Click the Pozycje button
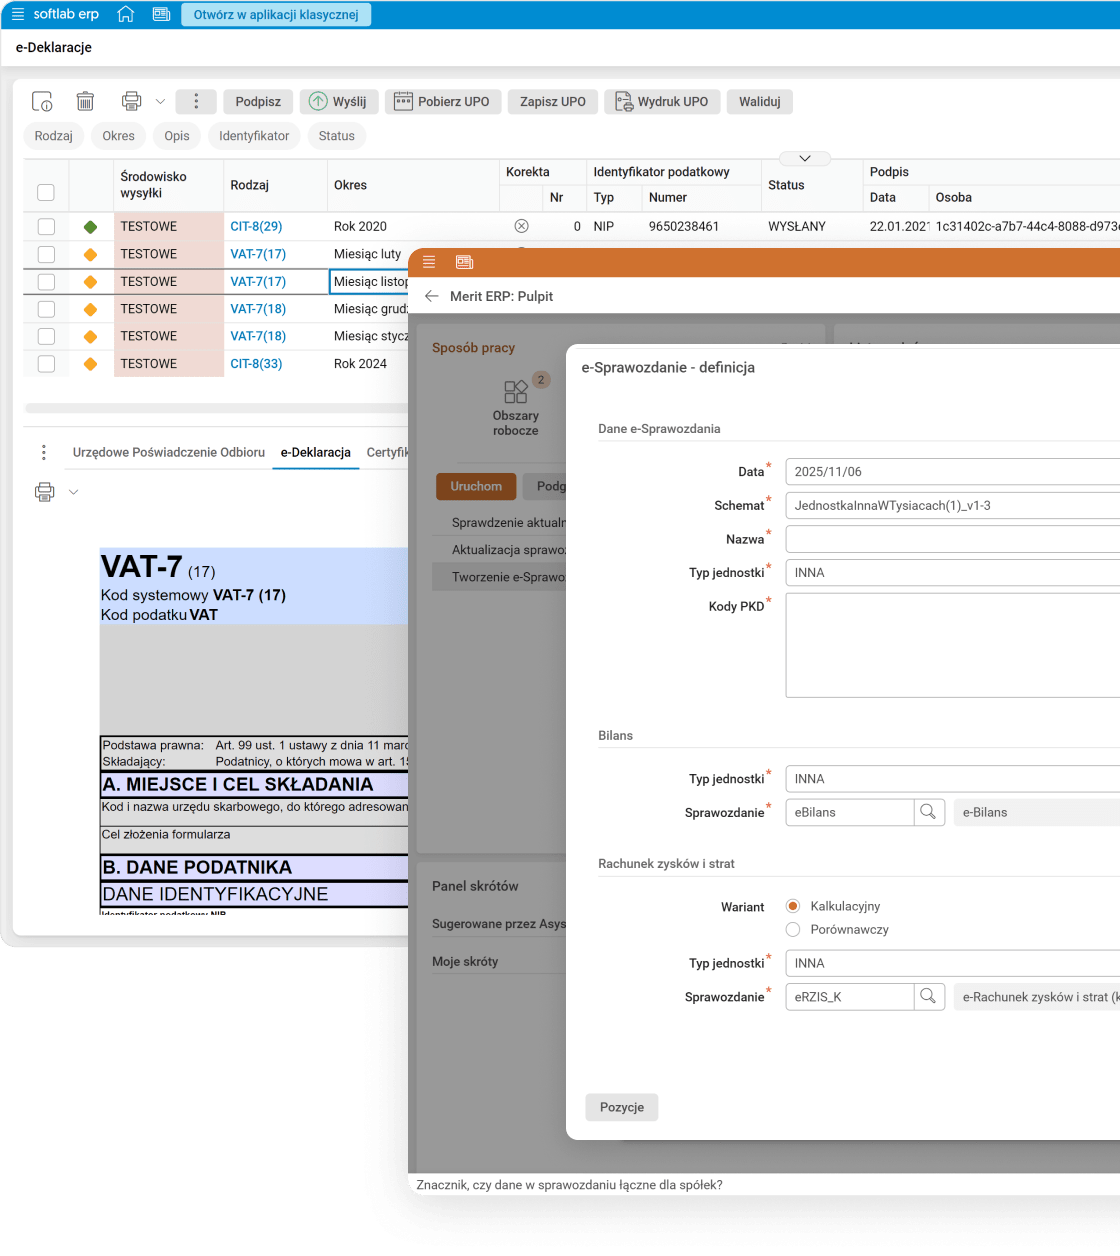The height and width of the screenshot is (1256, 1120). [x=621, y=1107]
